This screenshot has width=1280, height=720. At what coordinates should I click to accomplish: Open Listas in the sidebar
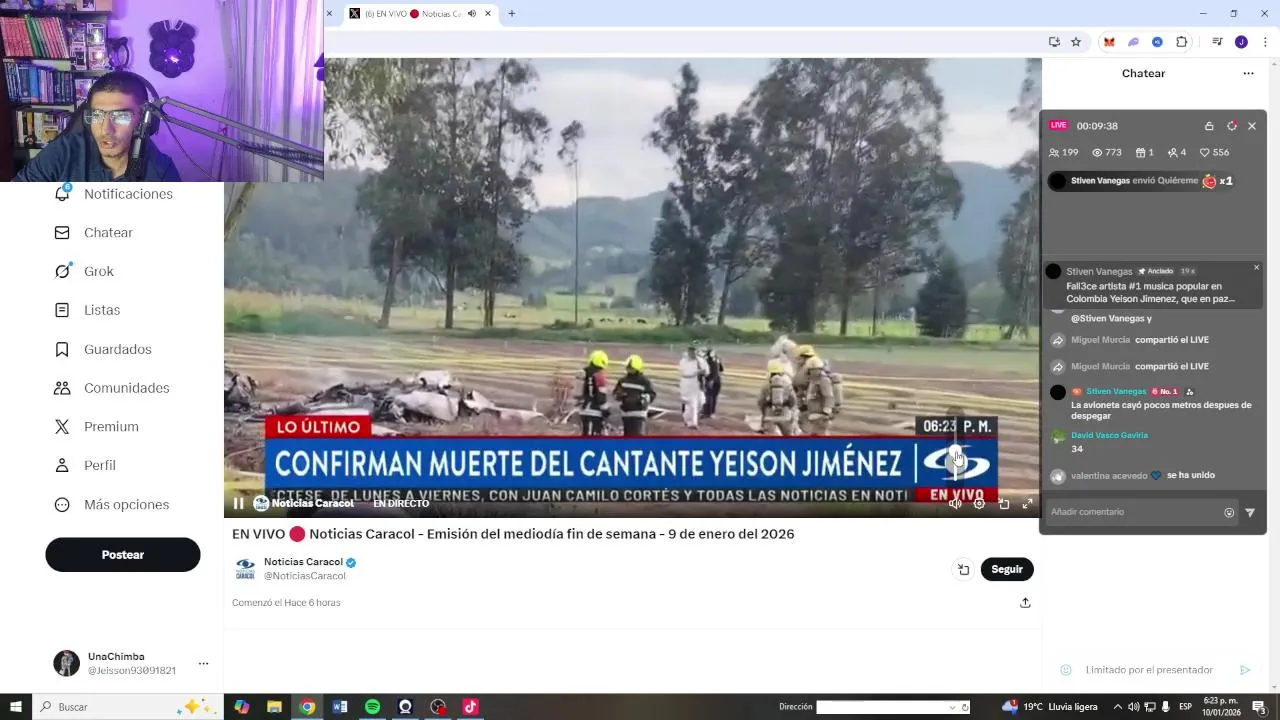[x=87, y=310]
